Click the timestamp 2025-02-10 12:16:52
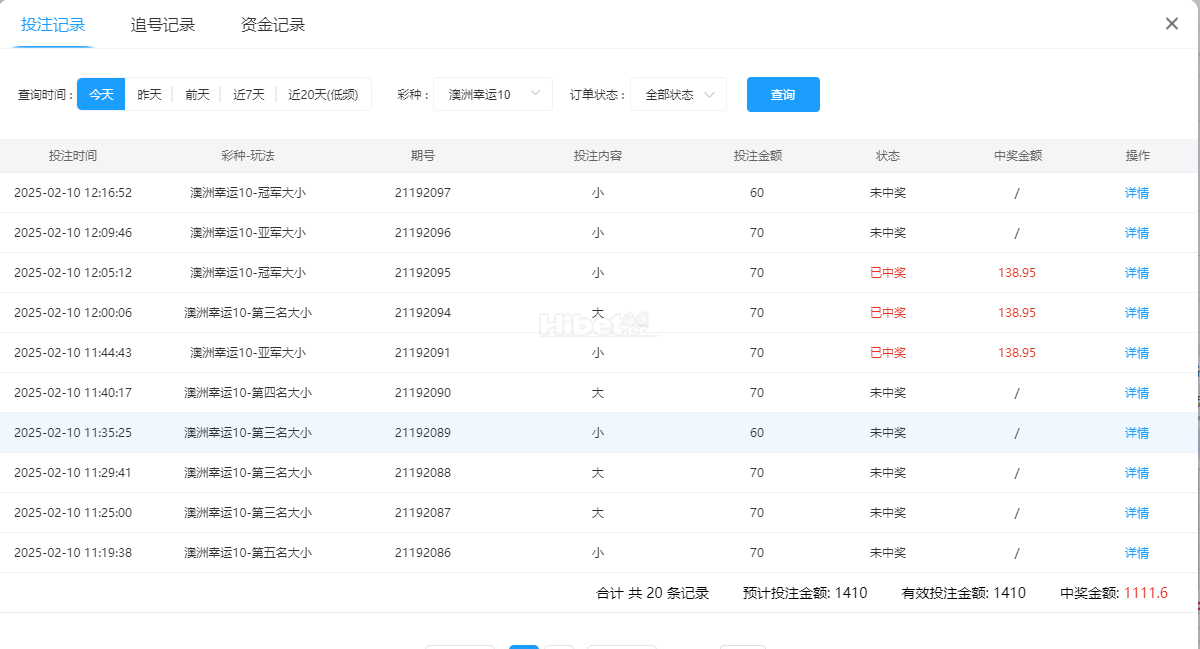The width and height of the screenshot is (1200, 649). tap(73, 193)
